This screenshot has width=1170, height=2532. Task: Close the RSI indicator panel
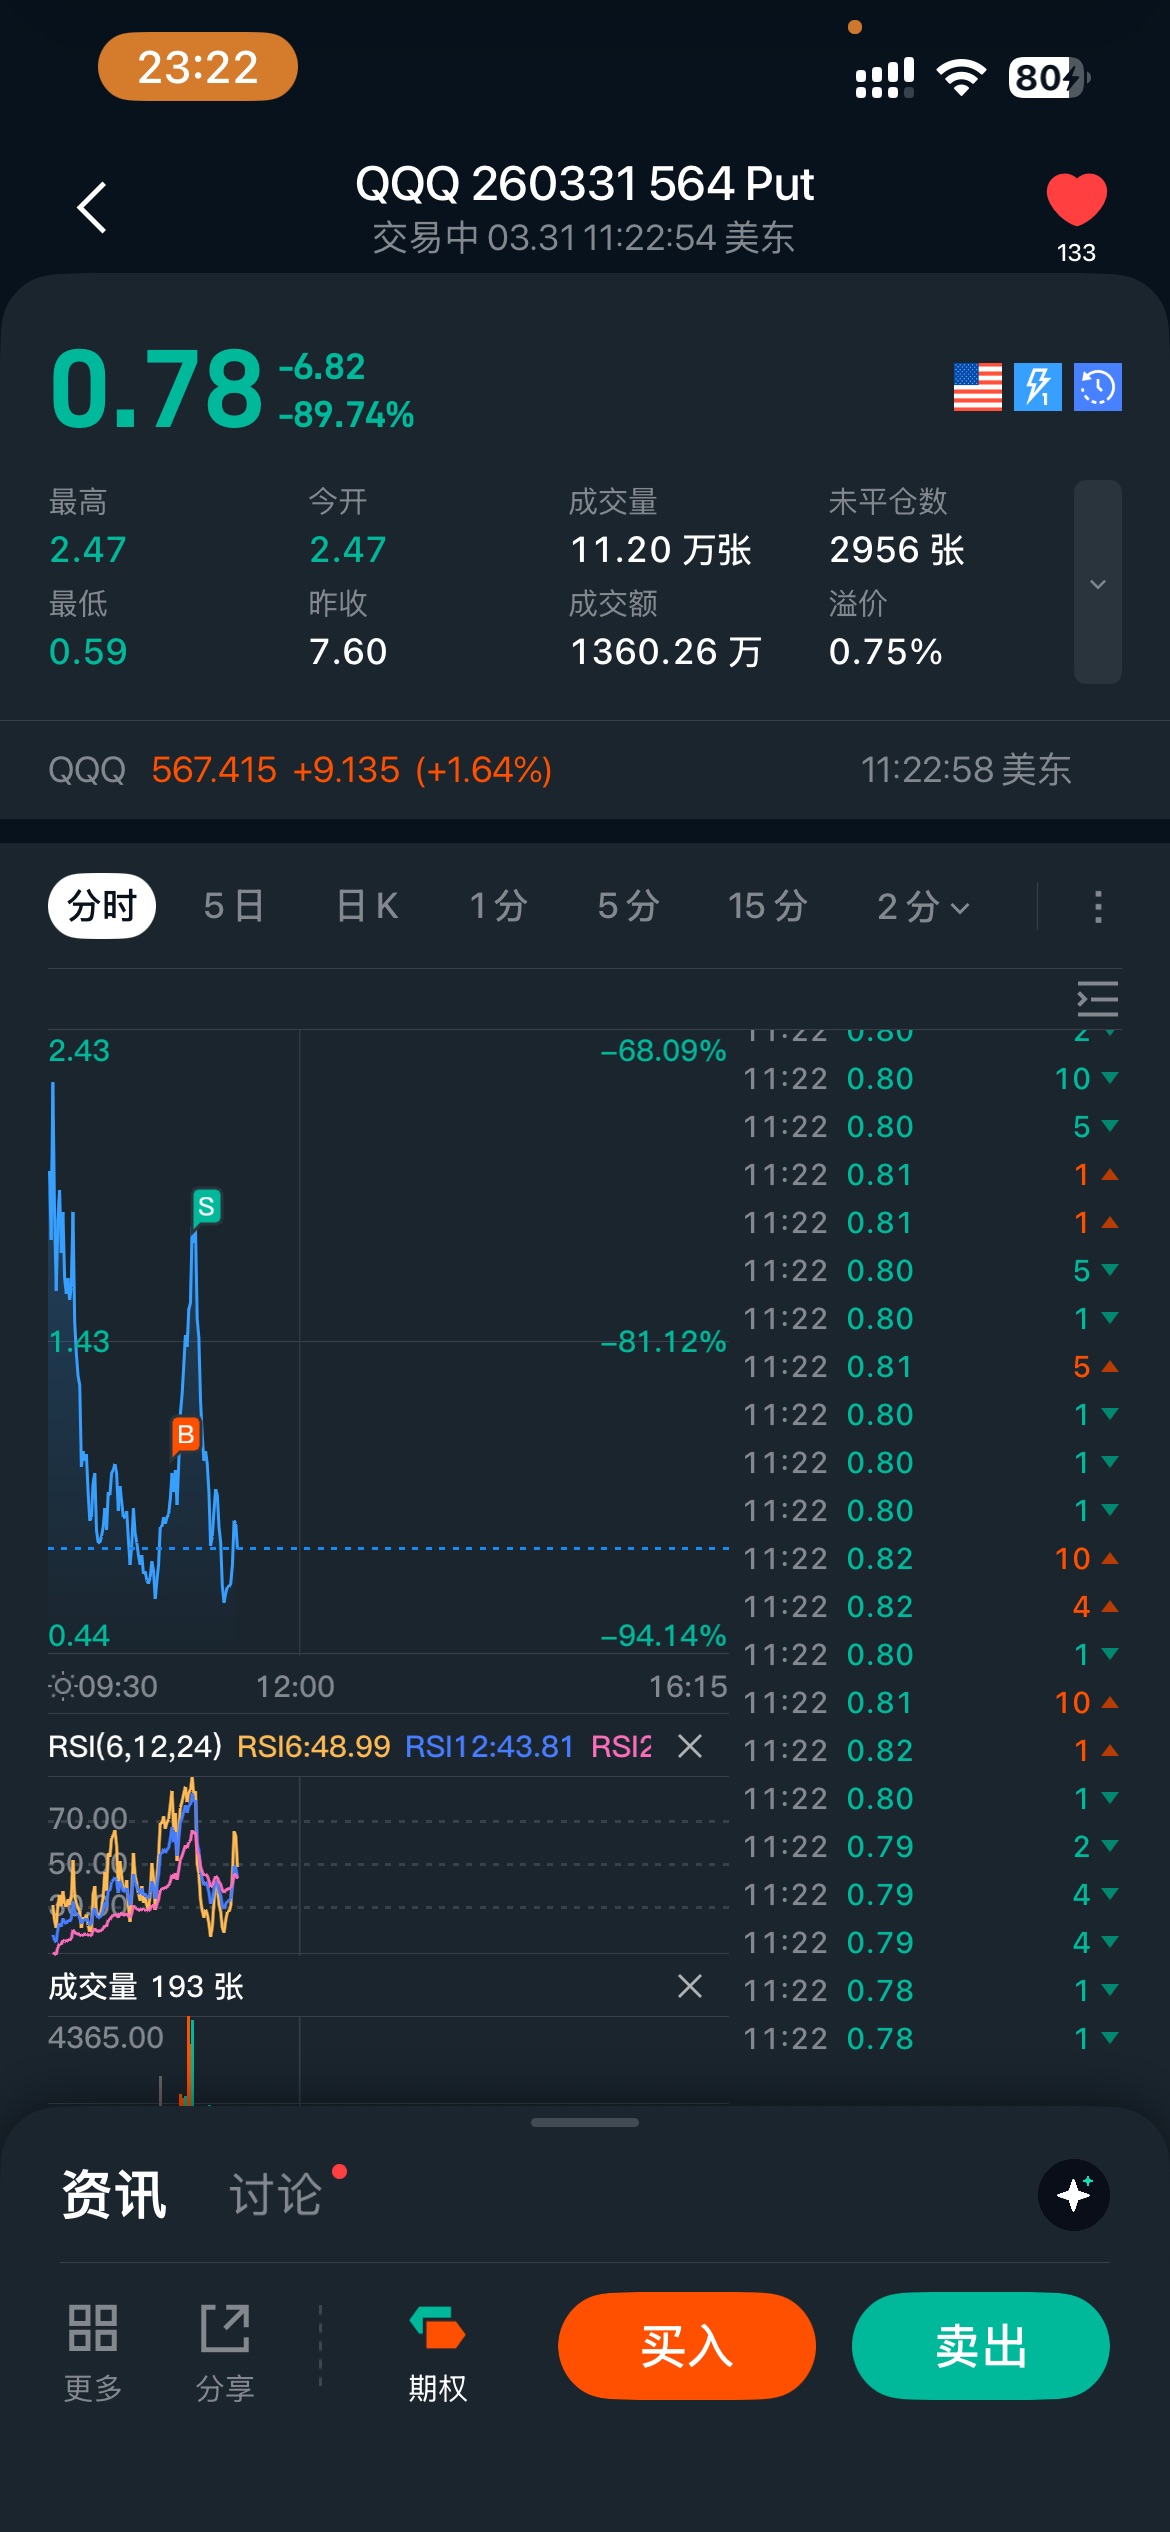690,1746
